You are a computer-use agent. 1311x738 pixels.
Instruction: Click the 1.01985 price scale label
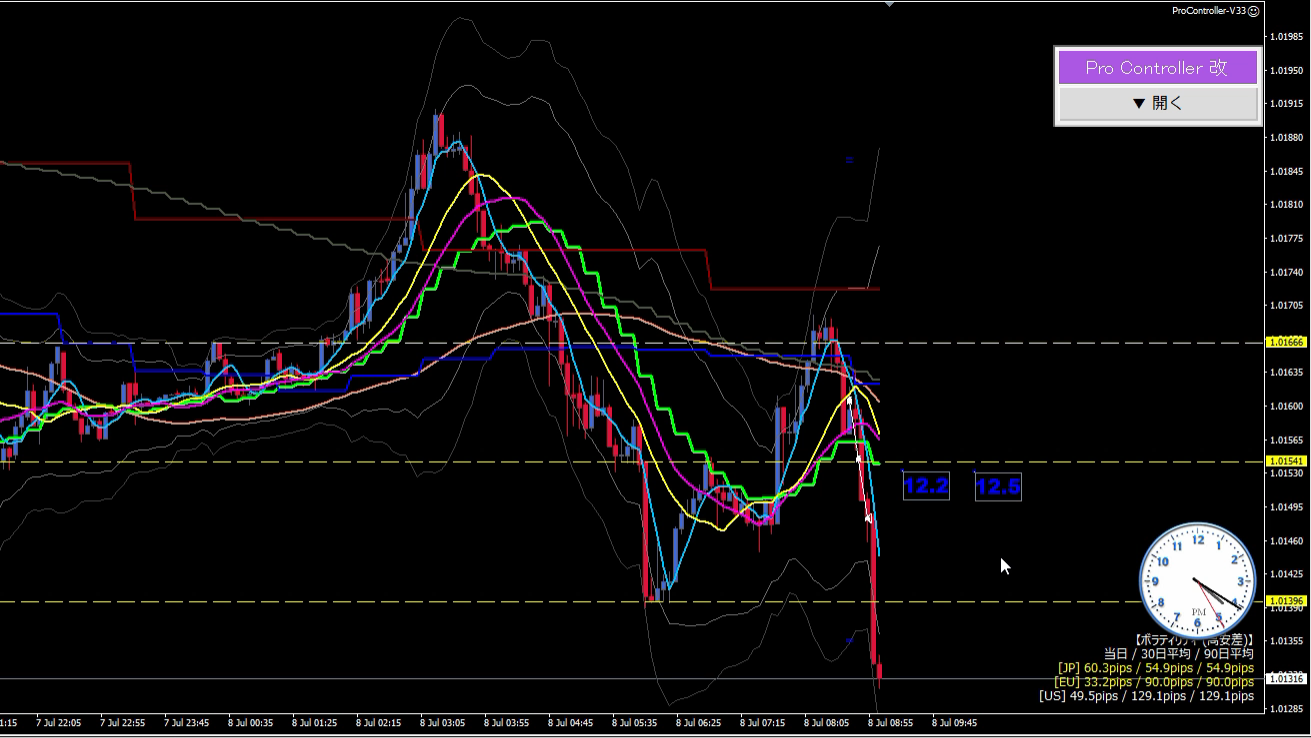coord(1286,37)
